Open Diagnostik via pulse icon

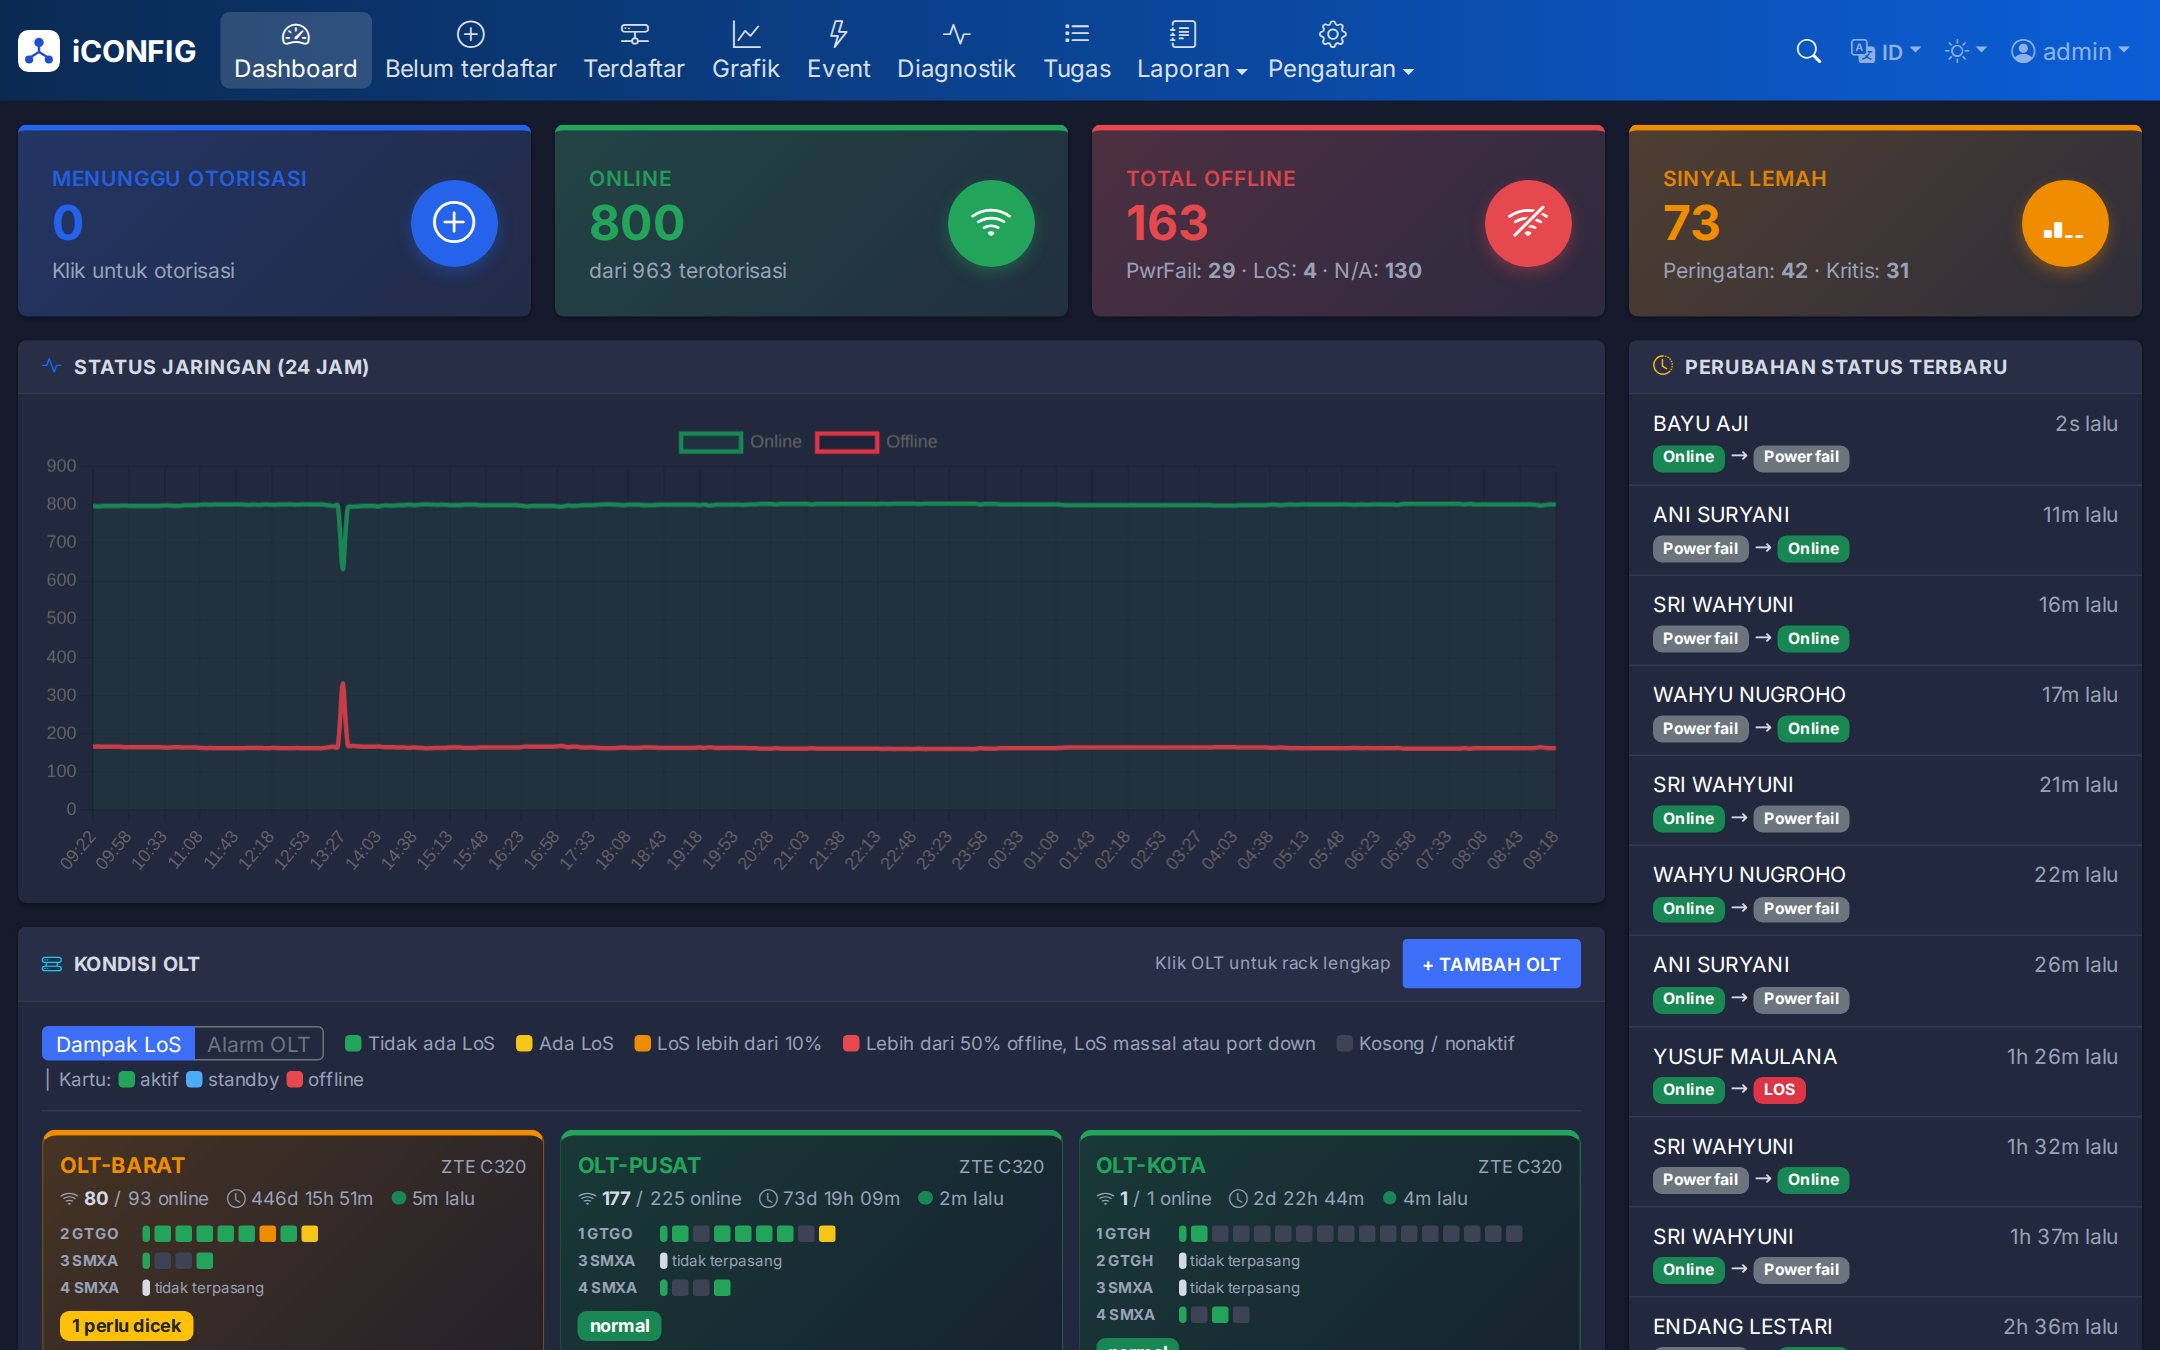pyautogui.click(x=956, y=34)
